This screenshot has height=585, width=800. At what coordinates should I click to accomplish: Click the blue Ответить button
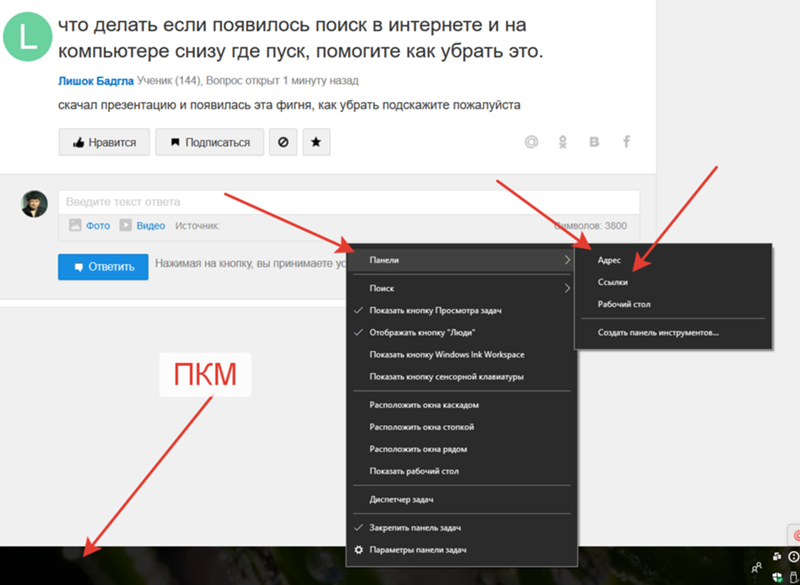tap(103, 267)
